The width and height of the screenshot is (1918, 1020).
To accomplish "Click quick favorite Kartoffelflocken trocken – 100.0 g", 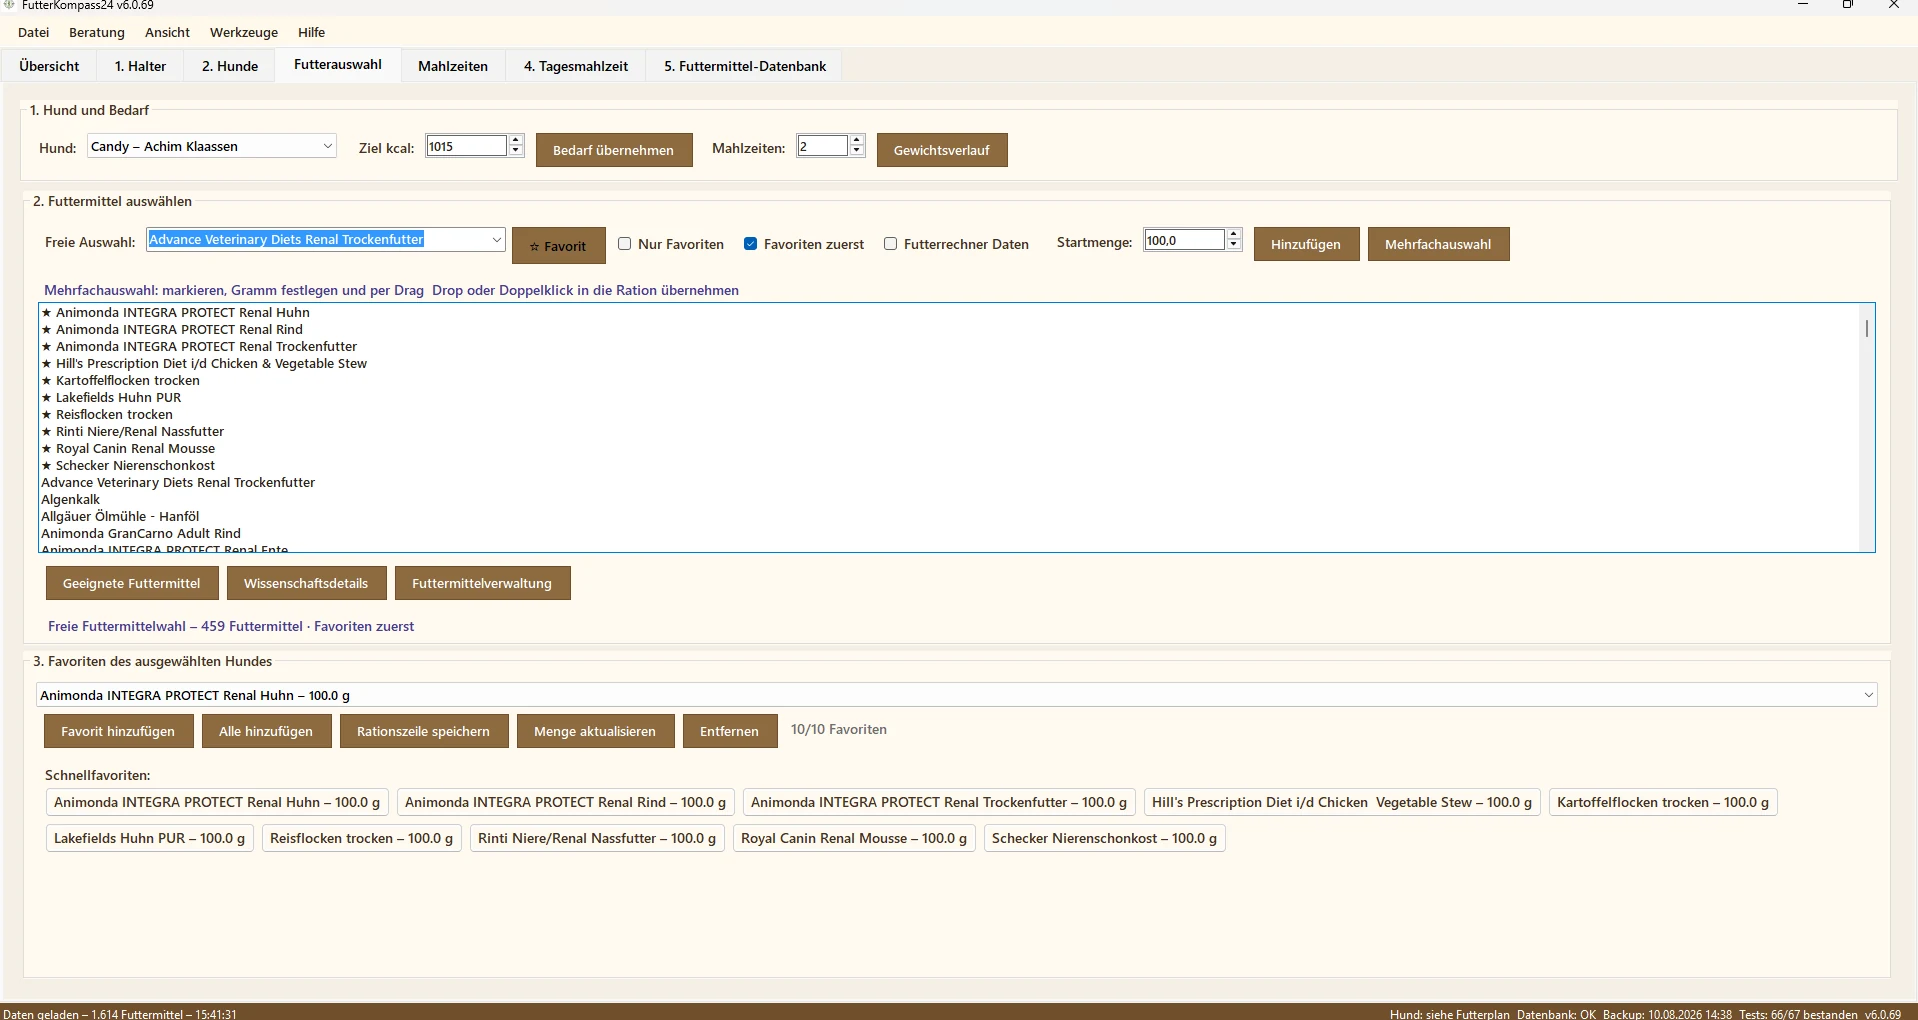I will [x=1663, y=802].
